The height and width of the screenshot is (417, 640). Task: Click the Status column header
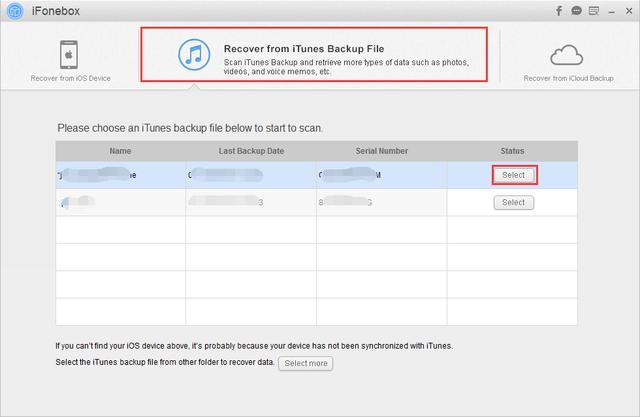(512, 151)
